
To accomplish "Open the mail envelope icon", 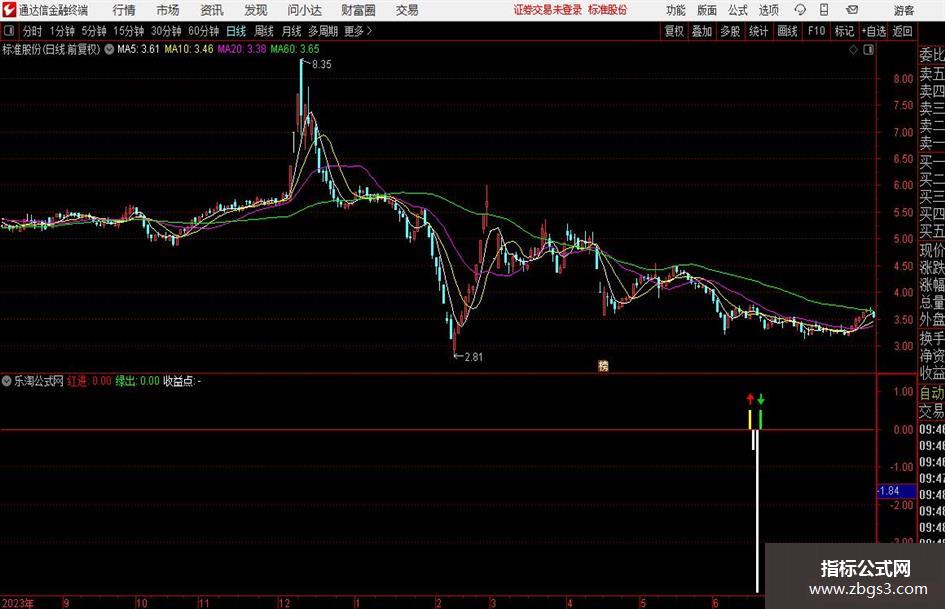I will 852,10.
